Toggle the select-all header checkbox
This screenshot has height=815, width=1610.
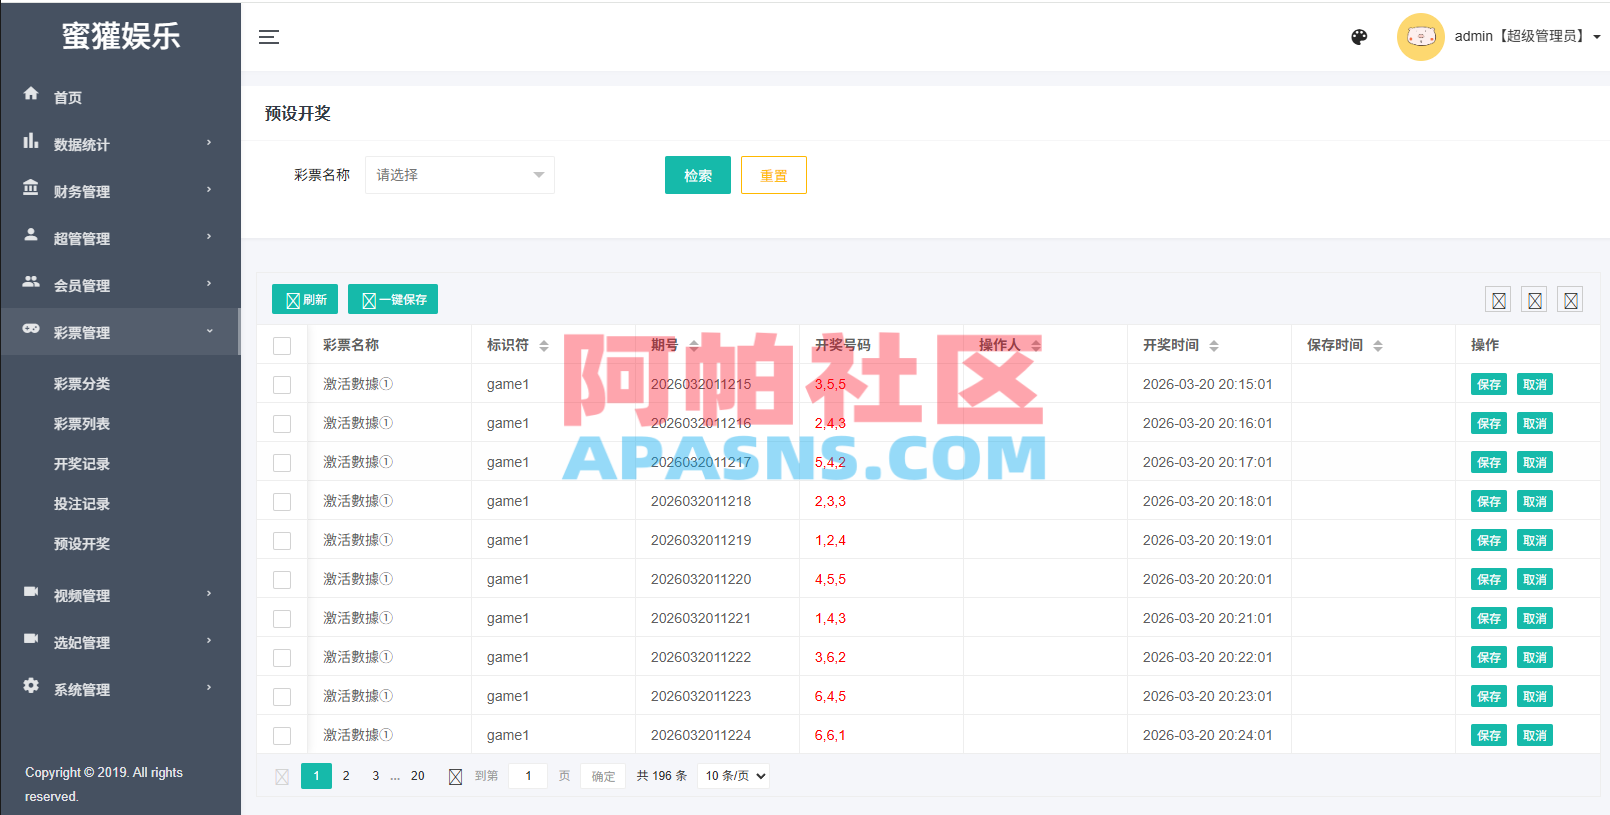pos(282,346)
